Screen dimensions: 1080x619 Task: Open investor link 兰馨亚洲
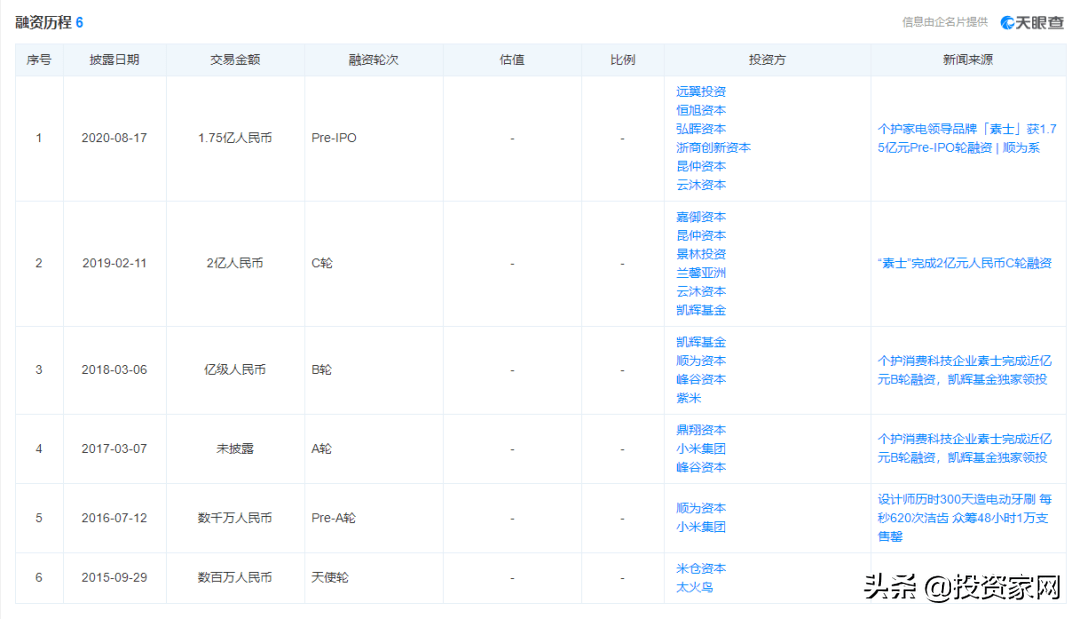coord(700,273)
